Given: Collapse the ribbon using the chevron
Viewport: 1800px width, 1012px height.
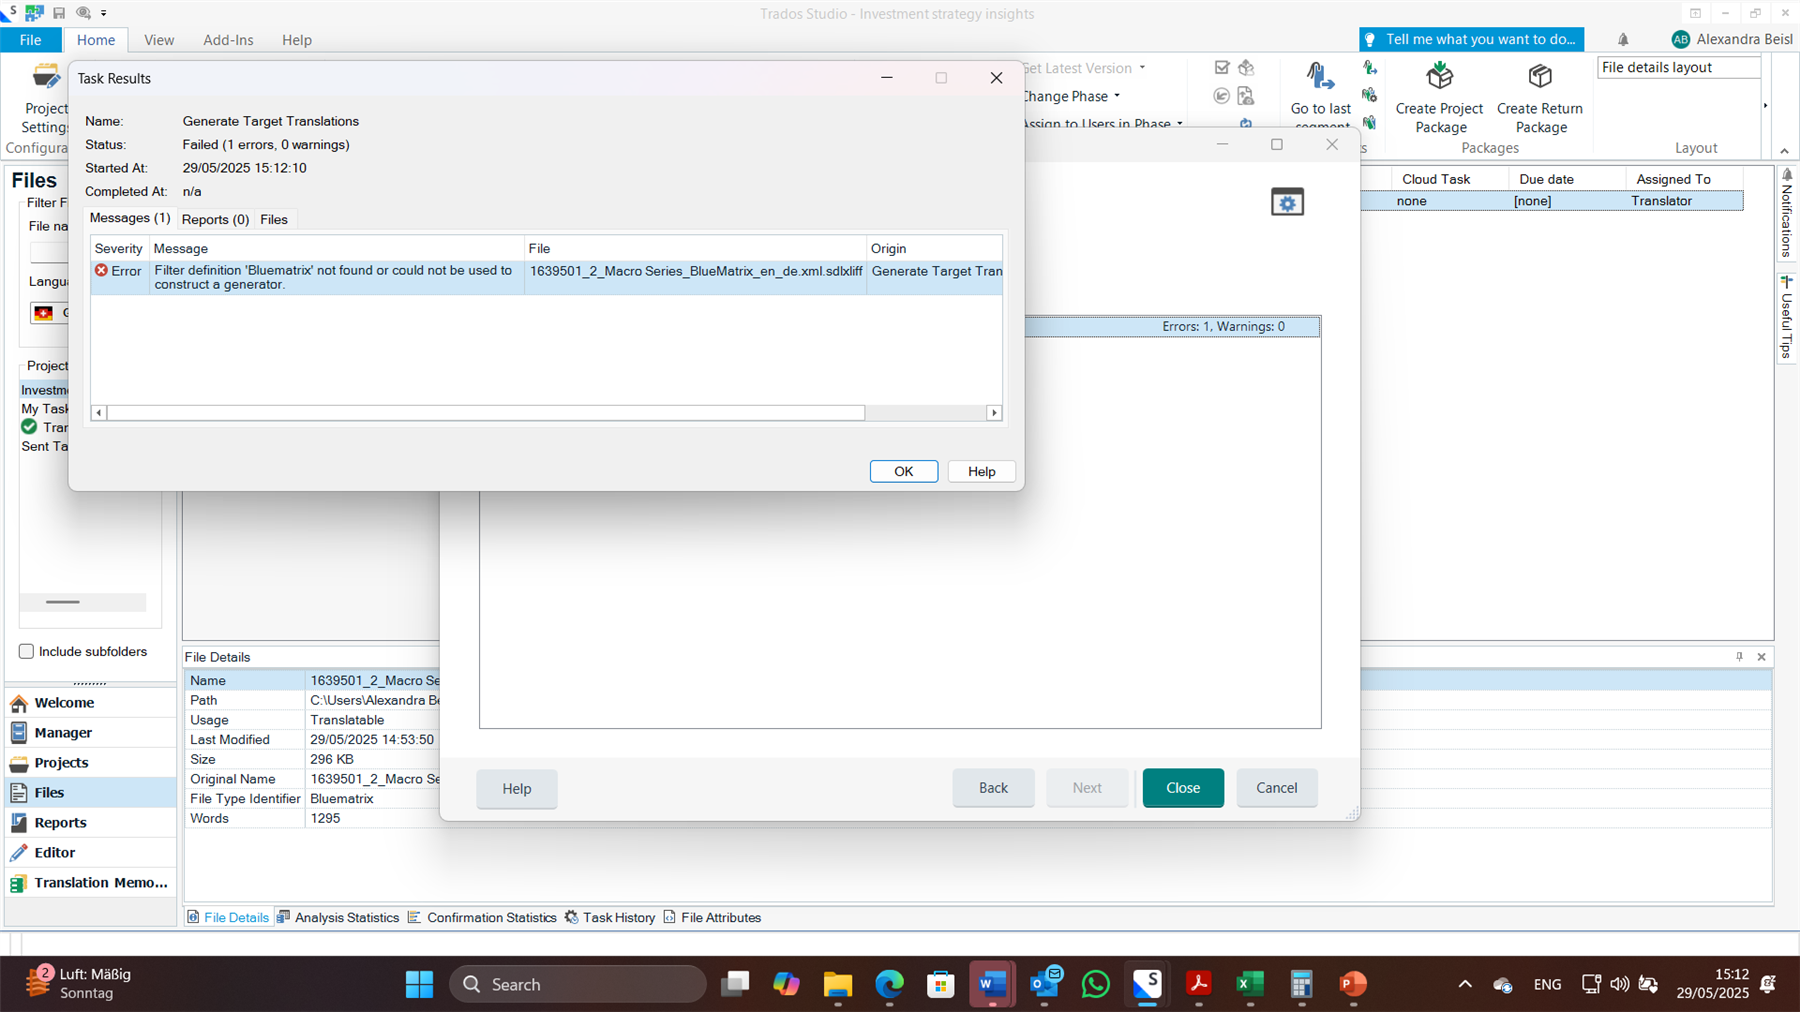Looking at the screenshot, I should [1784, 150].
